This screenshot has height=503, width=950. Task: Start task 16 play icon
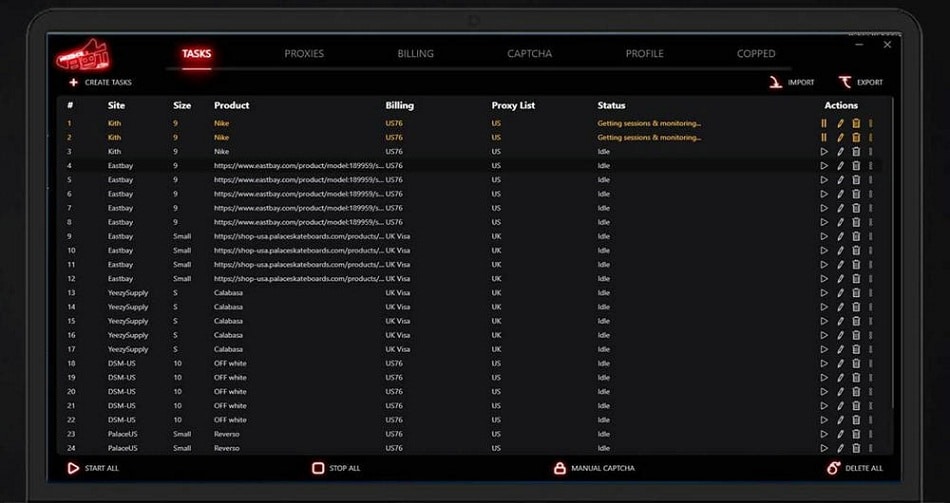pyautogui.click(x=823, y=335)
